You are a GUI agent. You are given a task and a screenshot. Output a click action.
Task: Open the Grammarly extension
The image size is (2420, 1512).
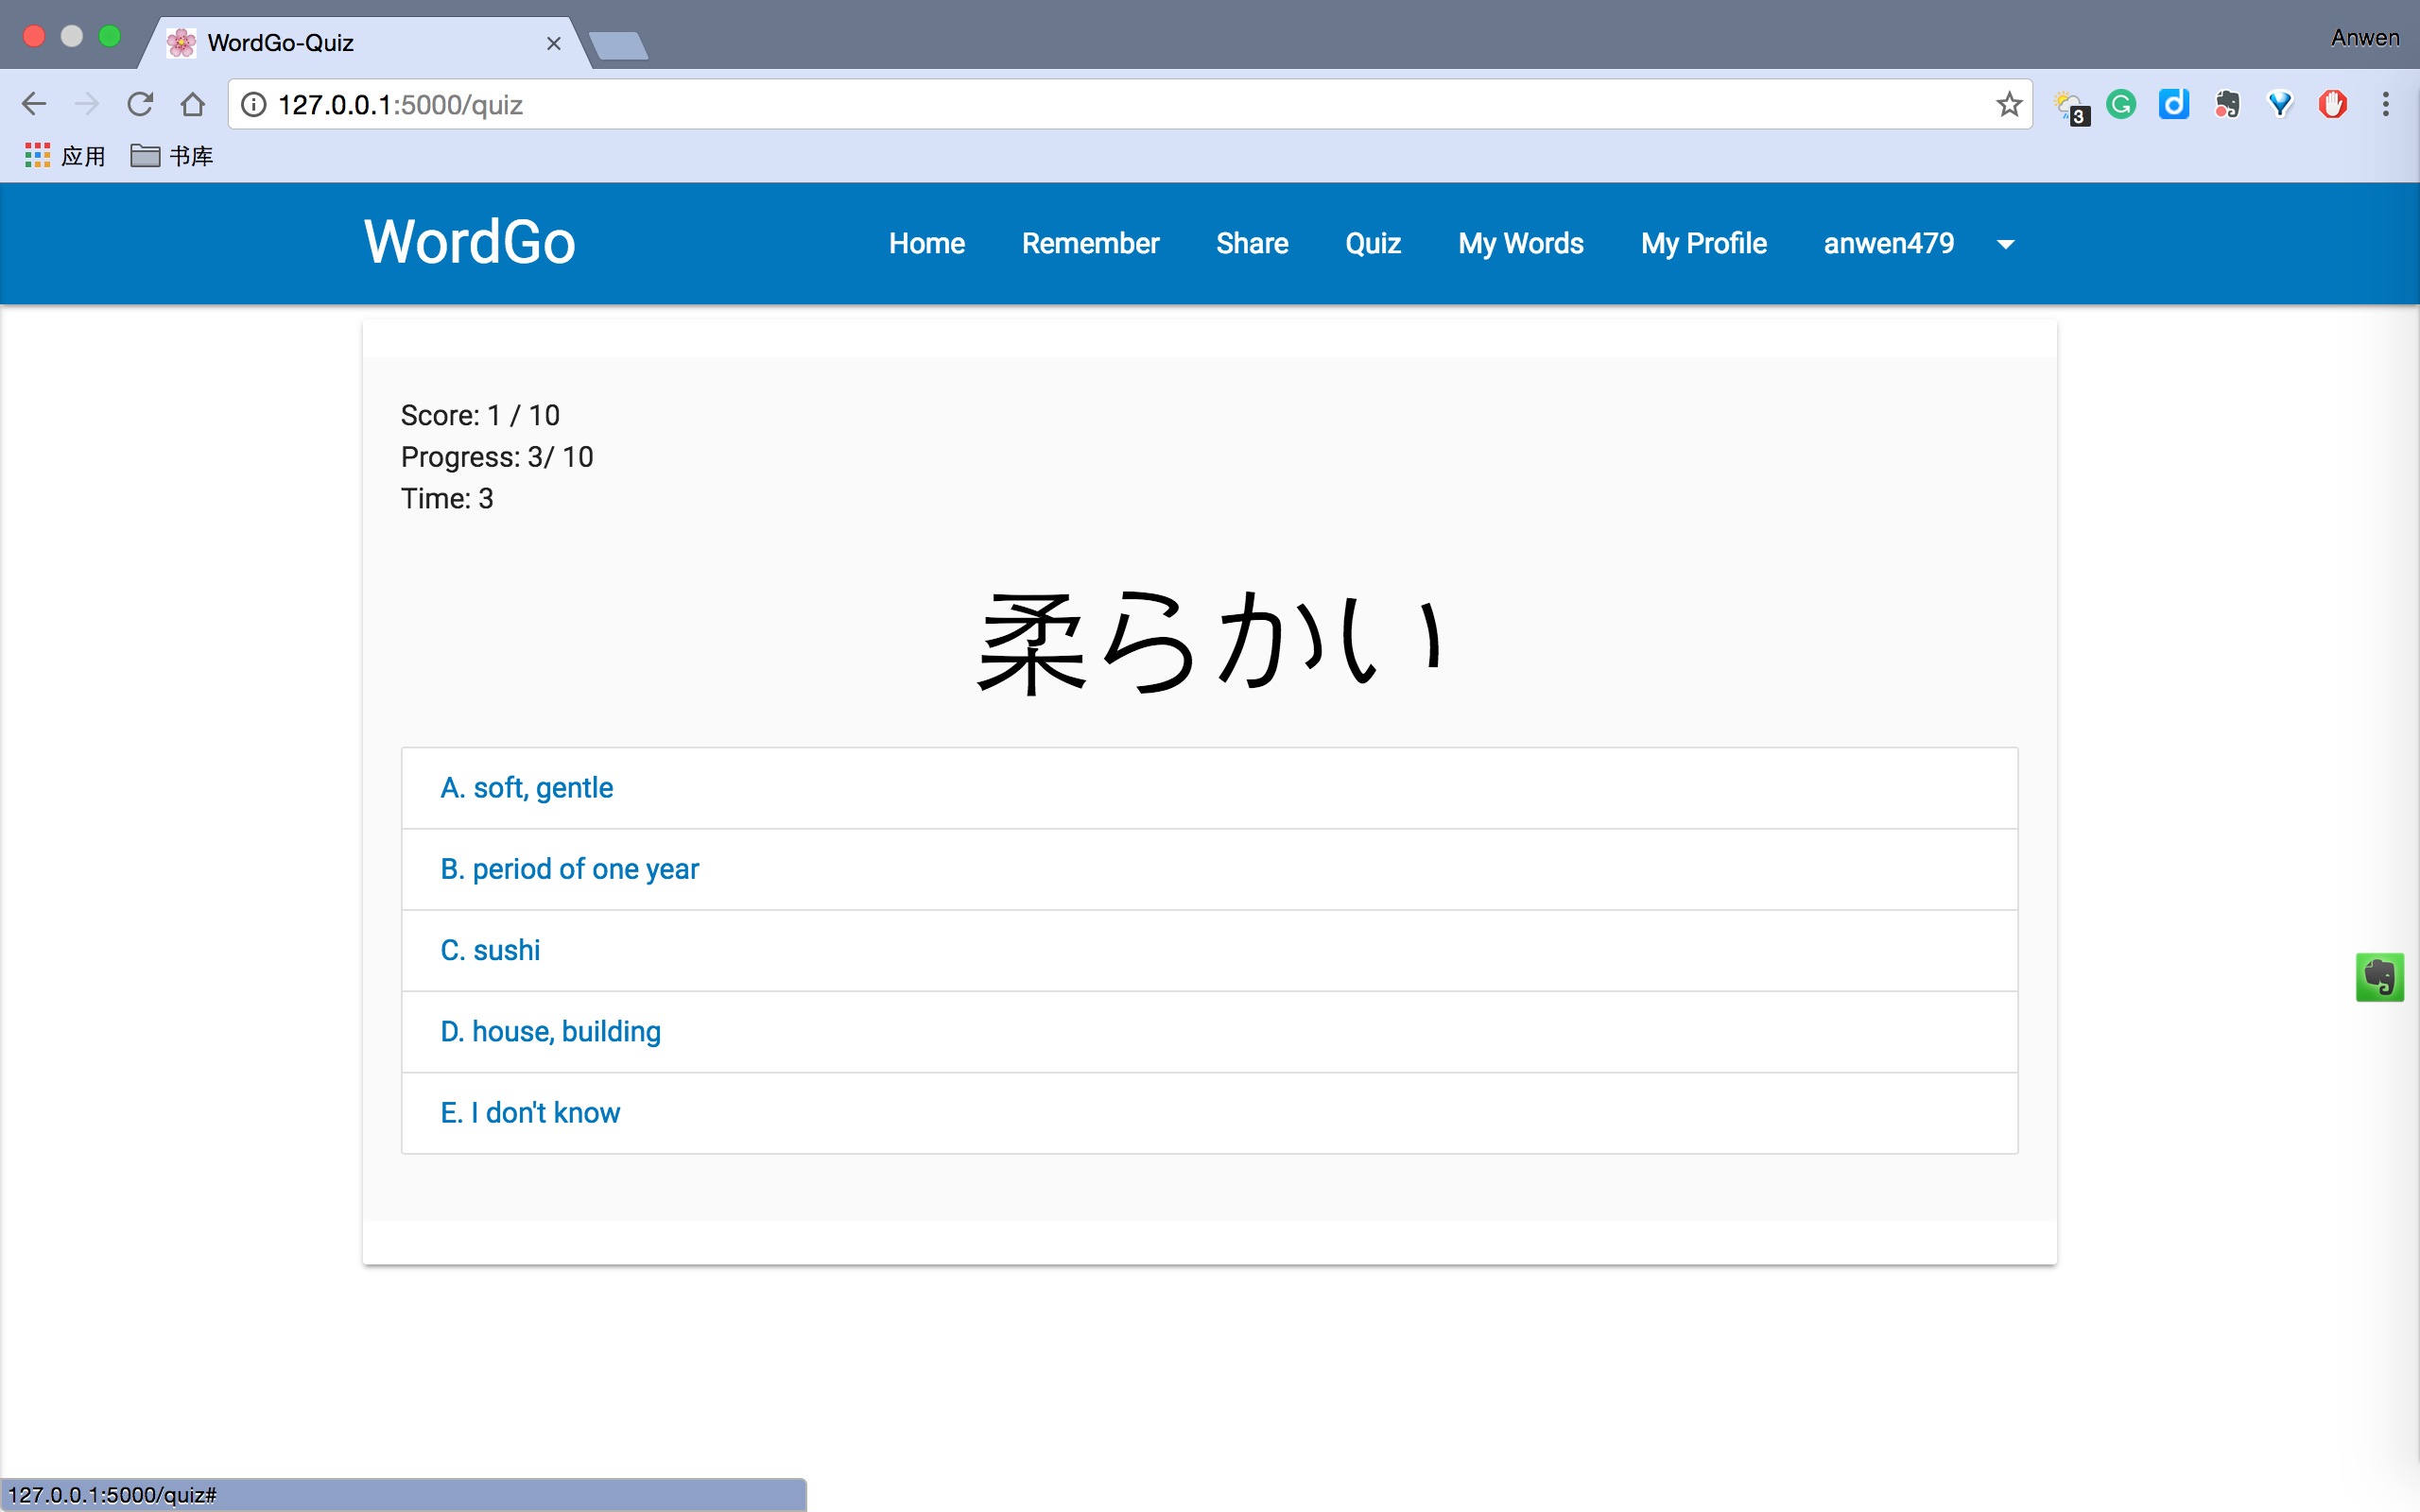click(2121, 104)
